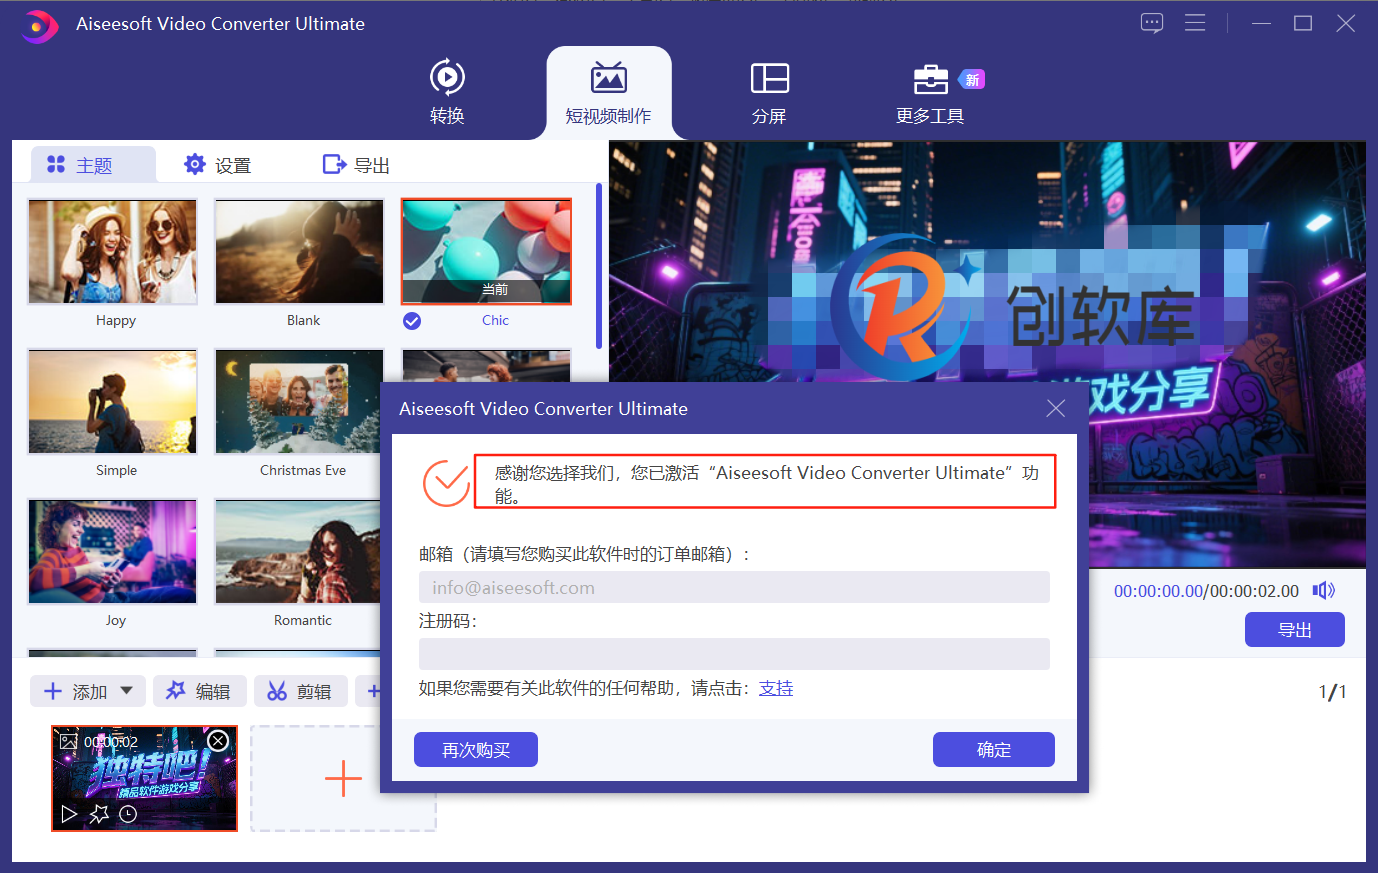The image size is (1378, 873).
Task: Open the feedback chat icon in title bar
Action: (x=1152, y=23)
